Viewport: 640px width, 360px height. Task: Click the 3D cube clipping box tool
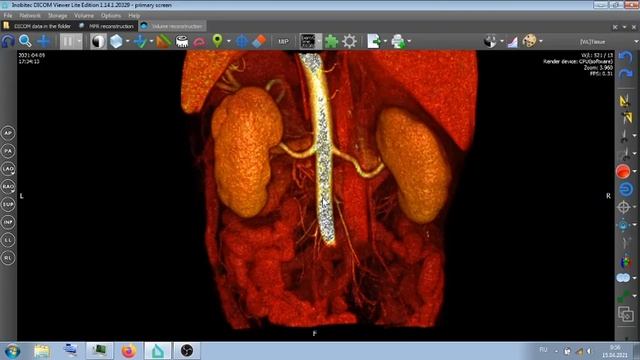[116, 41]
